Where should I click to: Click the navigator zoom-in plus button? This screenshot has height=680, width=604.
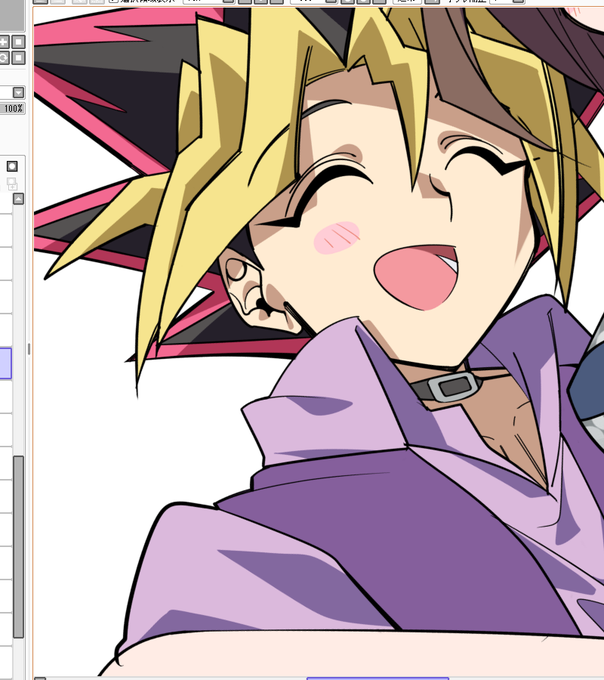pos(3,42)
